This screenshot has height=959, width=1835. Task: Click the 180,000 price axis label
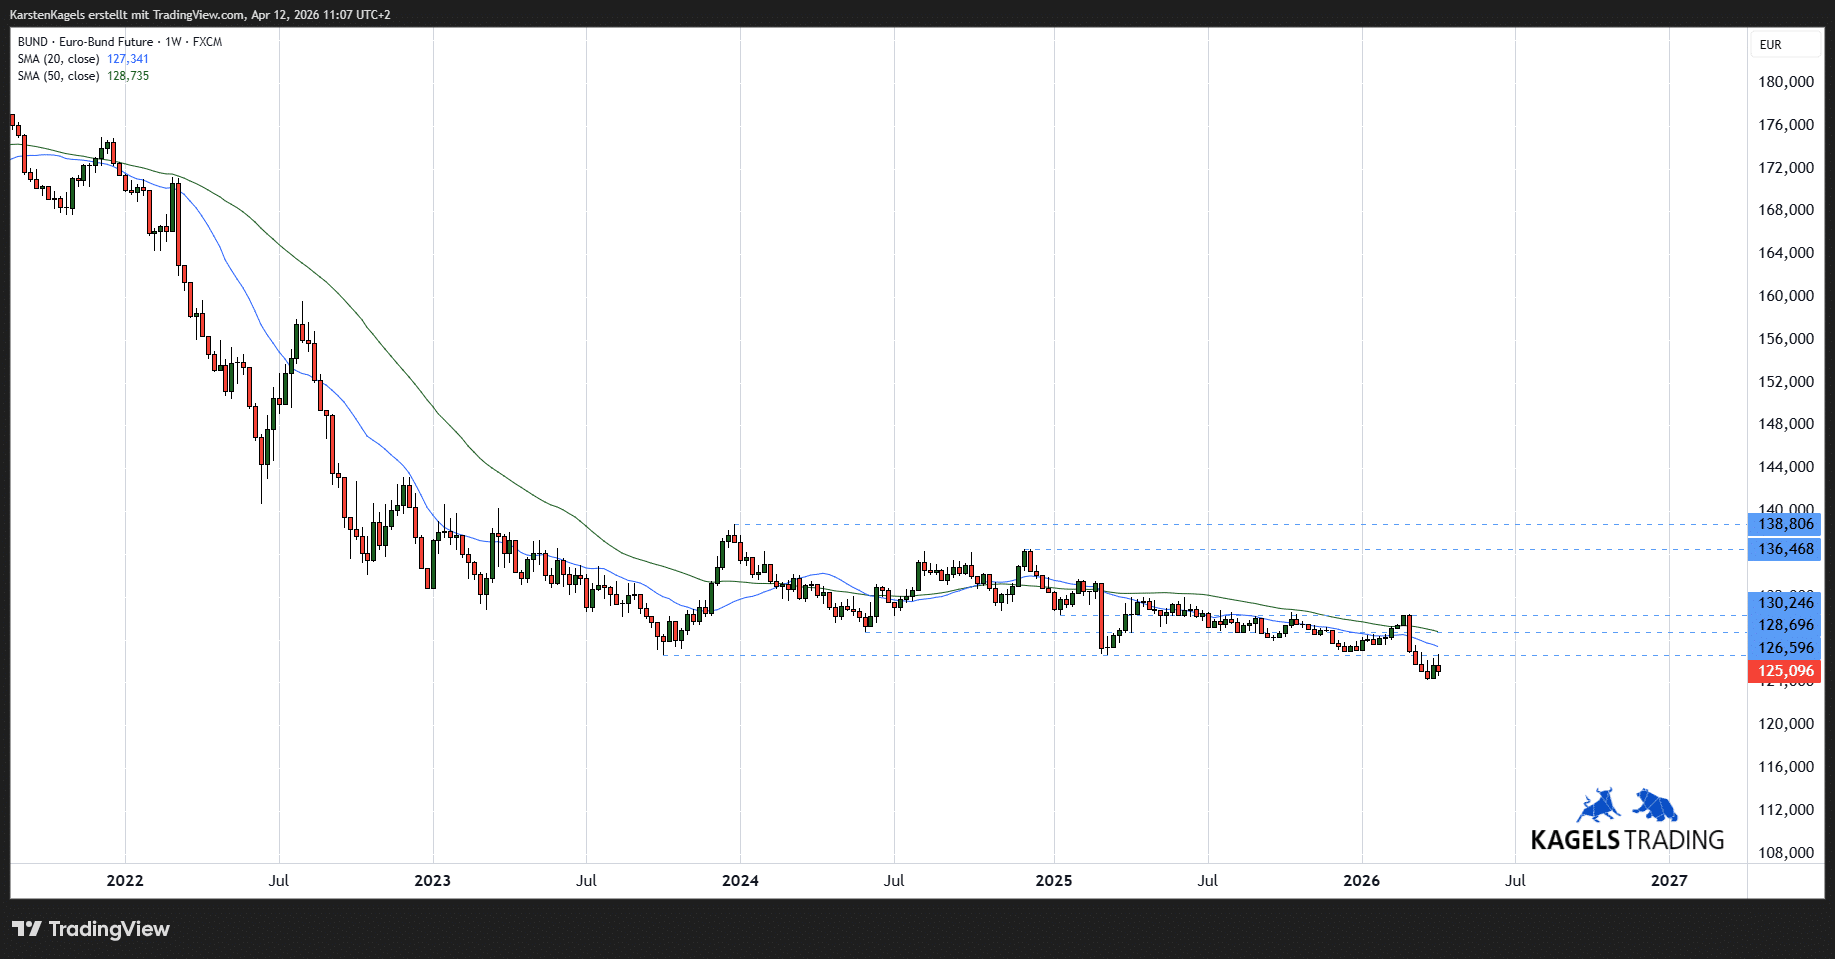1786,82
